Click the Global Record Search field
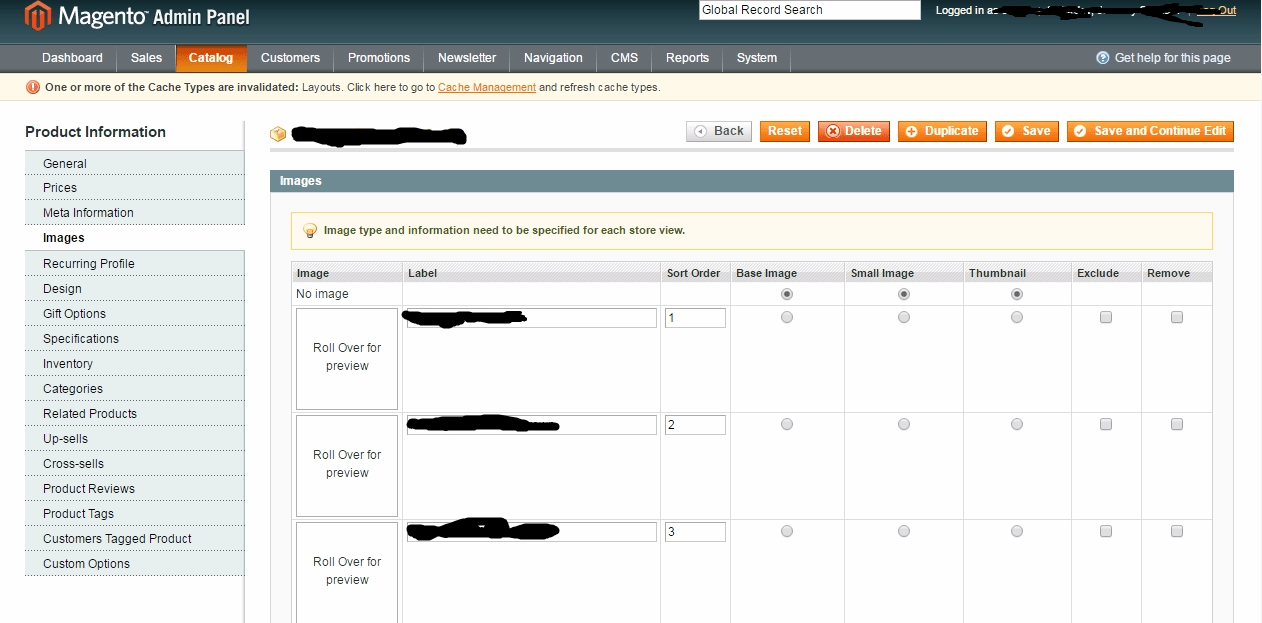1262x623 pixels. (809, 10)
